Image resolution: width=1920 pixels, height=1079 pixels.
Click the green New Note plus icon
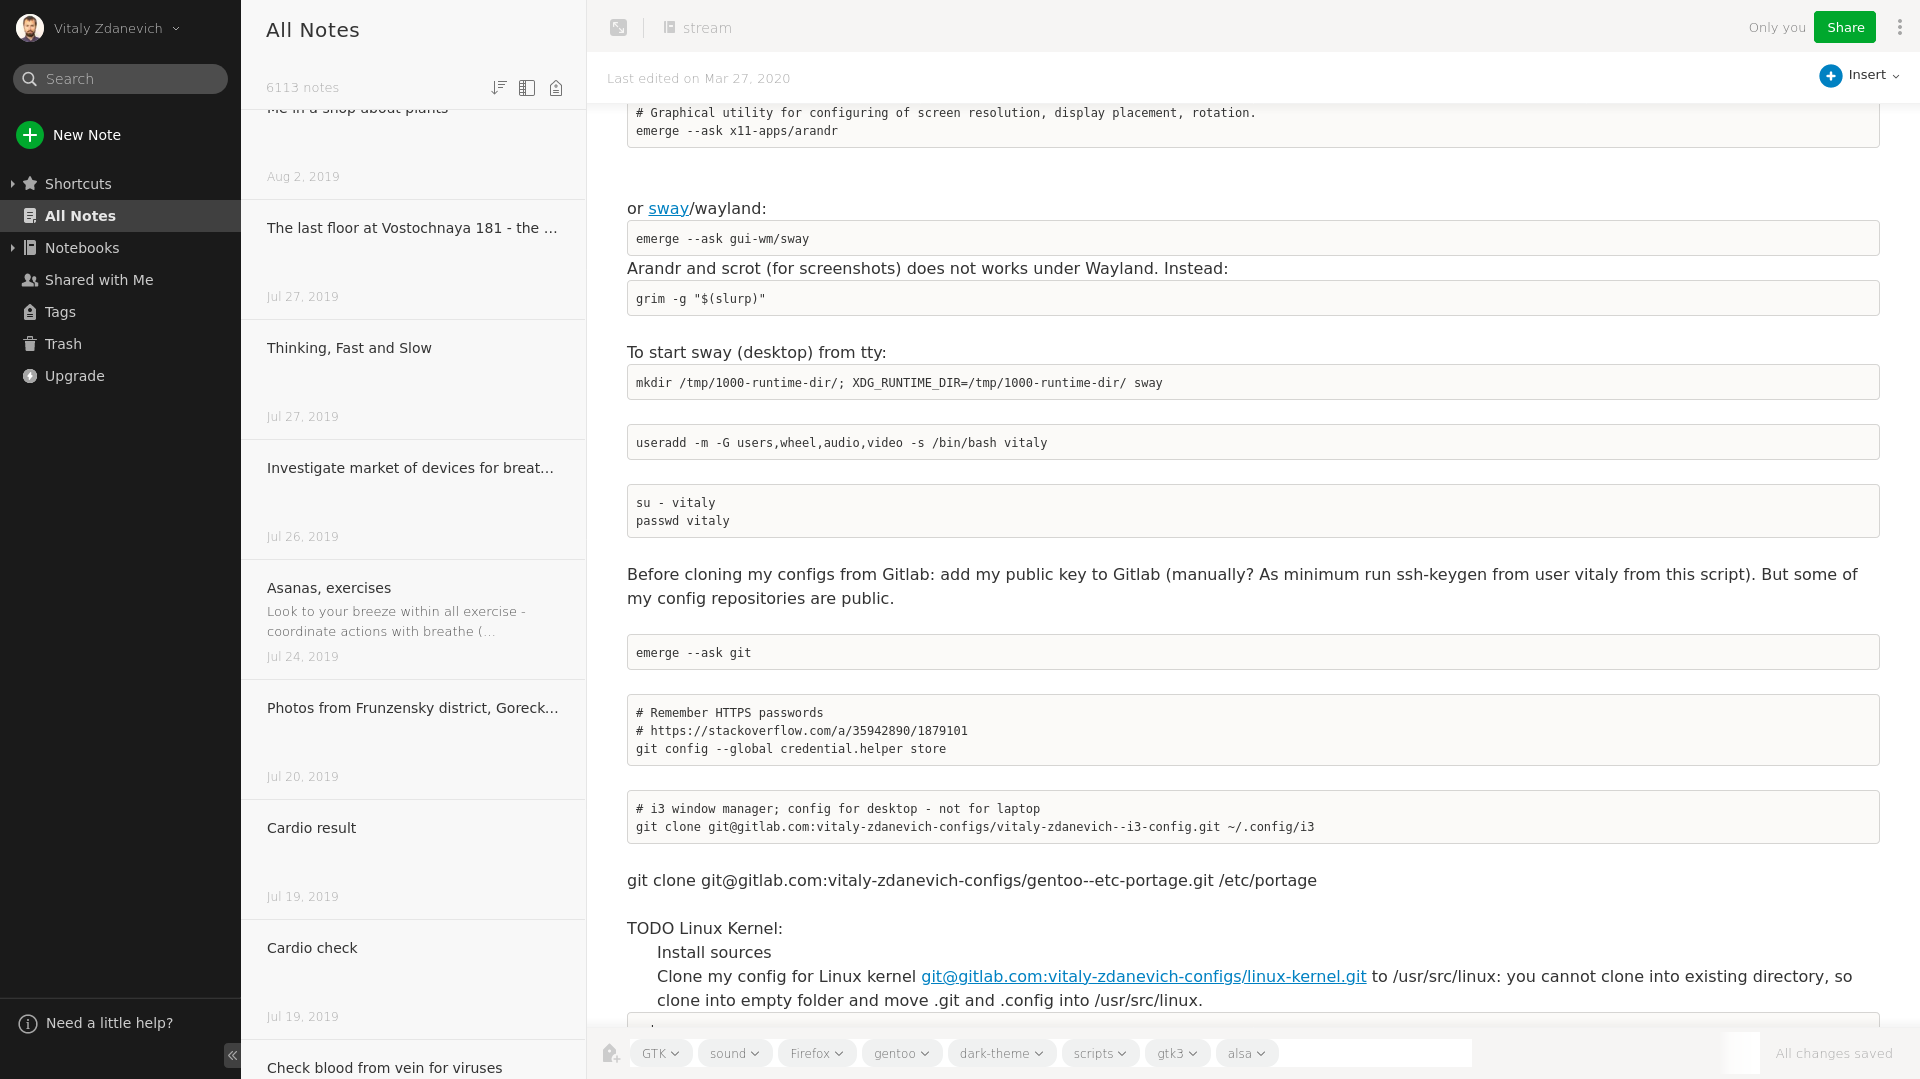(x=30, y=135)
